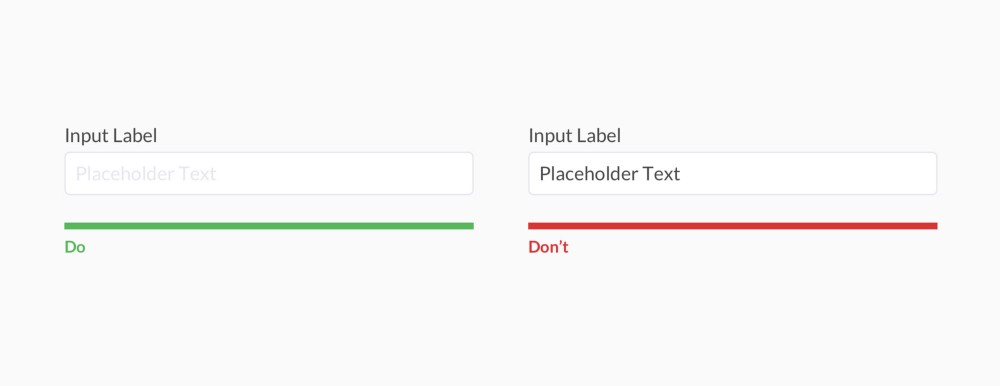Screen dimensions: 1000x386
Task: Click empty space inside the Do example field
Action: pyautogui.click(x=357, y=174)
